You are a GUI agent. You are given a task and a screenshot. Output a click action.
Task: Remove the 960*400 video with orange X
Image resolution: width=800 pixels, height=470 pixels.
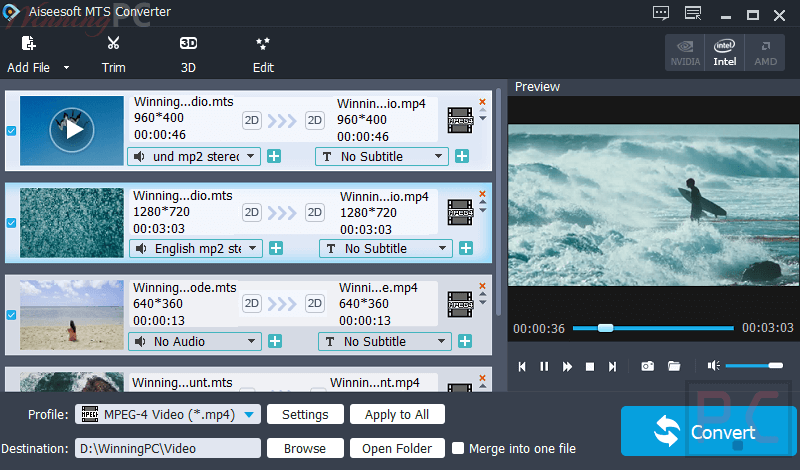482,102
